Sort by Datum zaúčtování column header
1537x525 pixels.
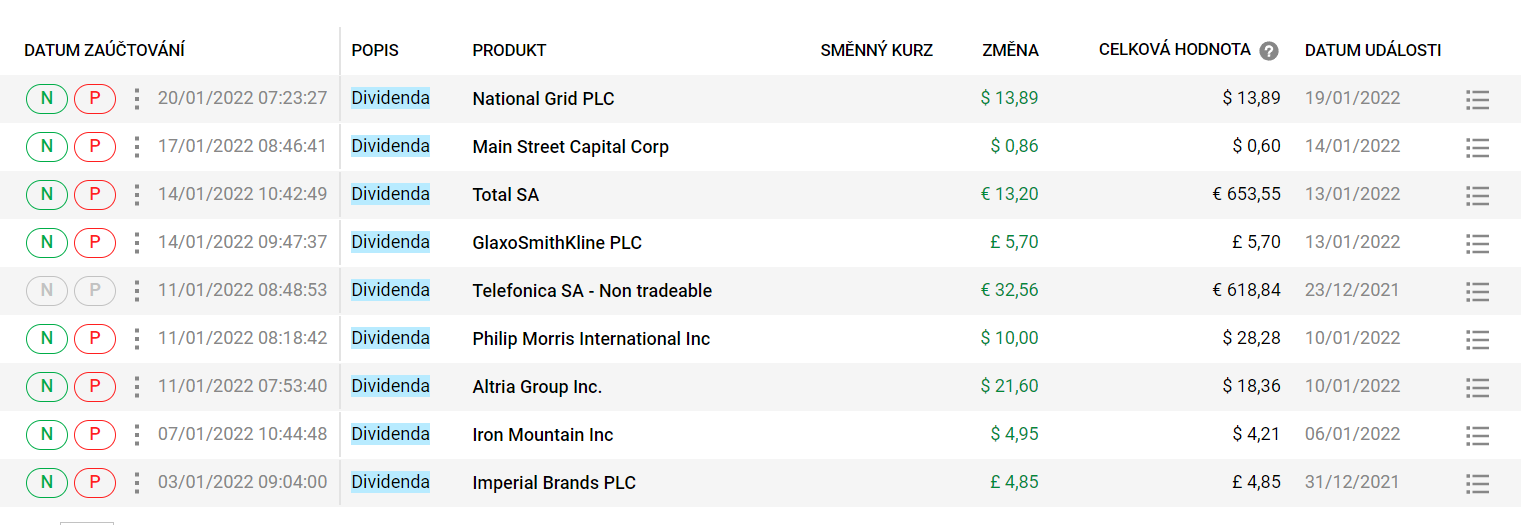coord(105,50)
